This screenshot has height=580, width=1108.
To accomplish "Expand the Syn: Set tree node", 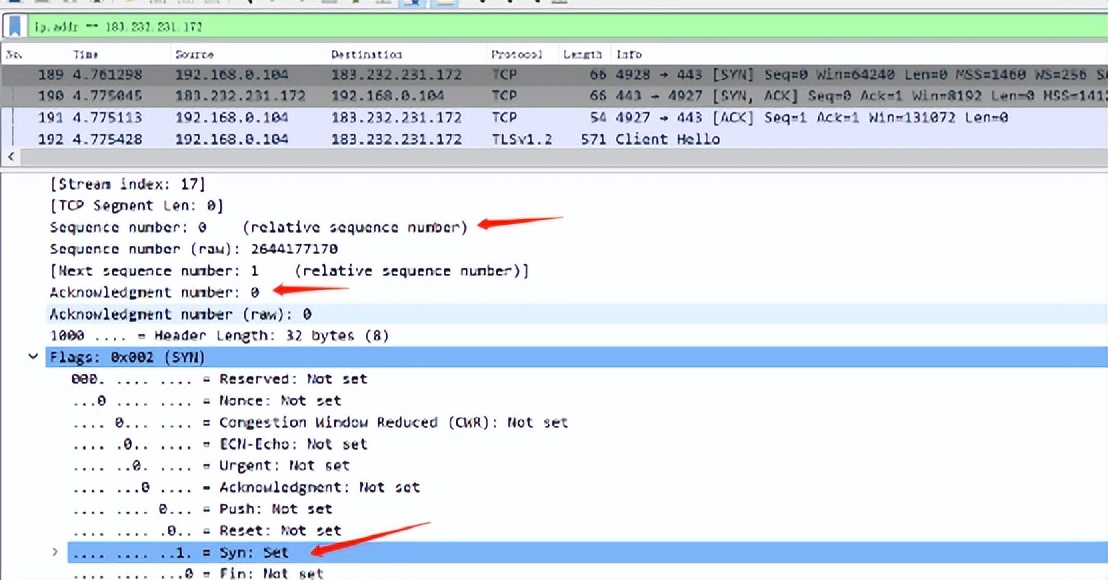I will 55,552.
